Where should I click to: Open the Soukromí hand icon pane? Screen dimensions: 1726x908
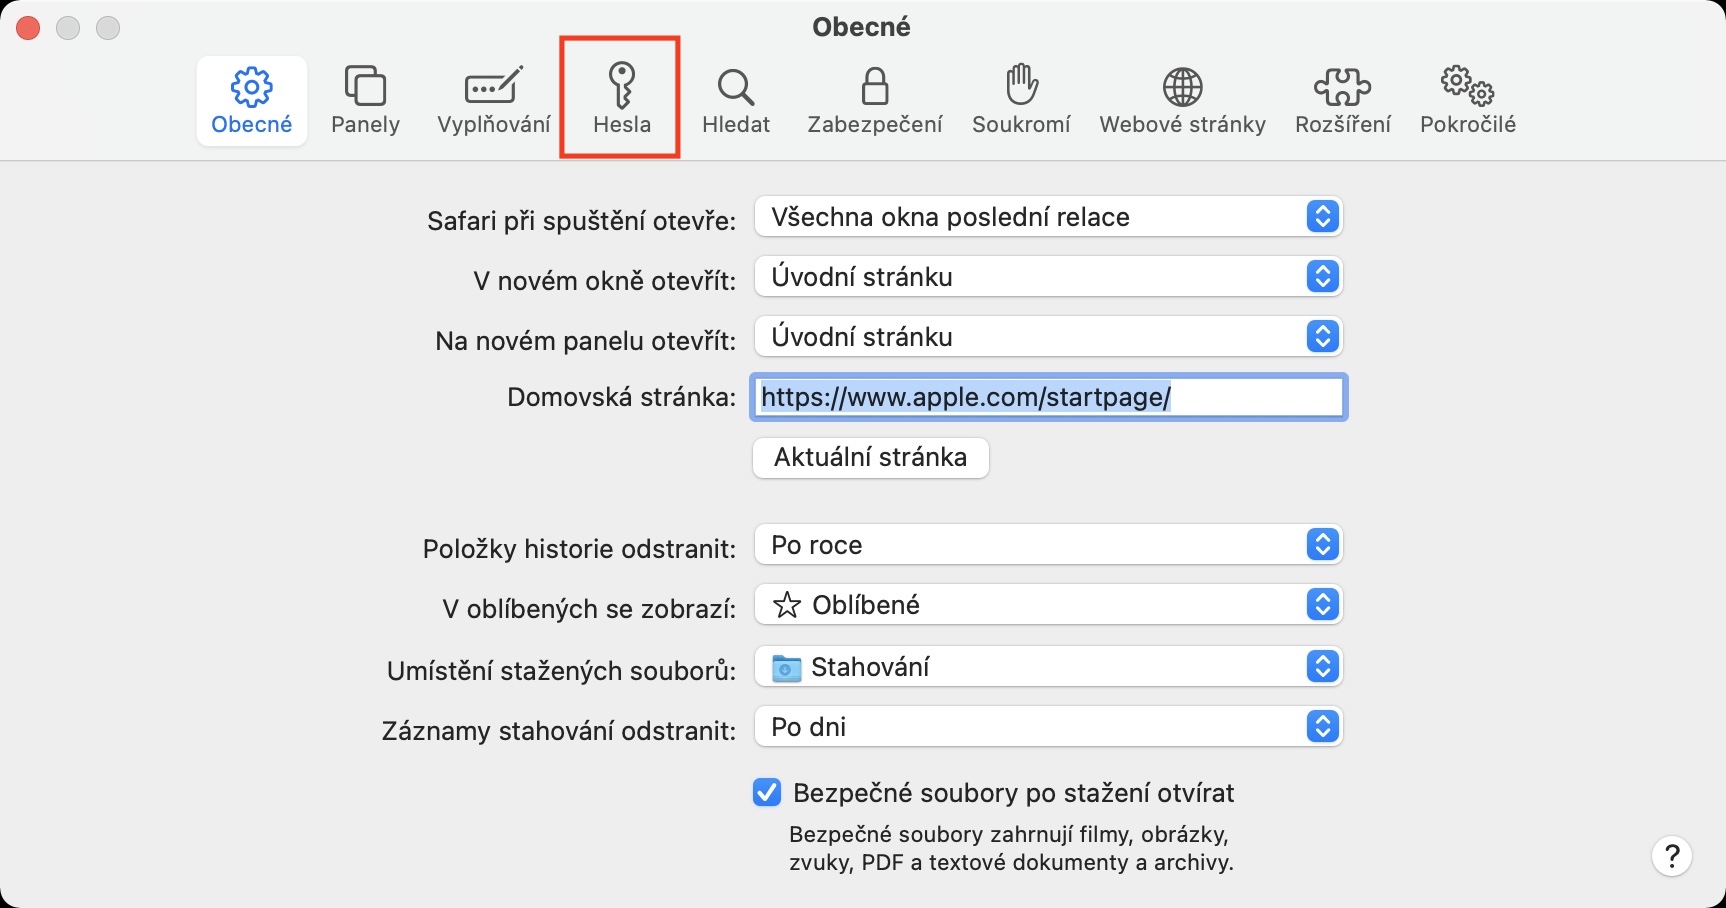pos(1021,98)
